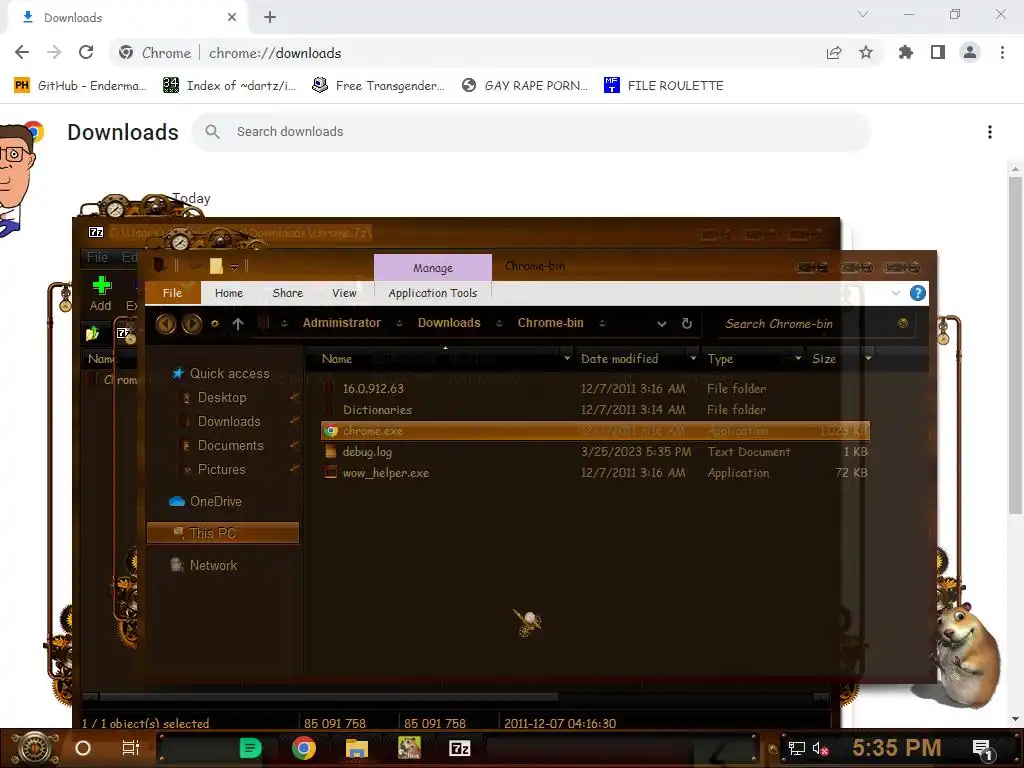
Task: Open the tab search chevron in Chrome
Action: pos(863,14)
